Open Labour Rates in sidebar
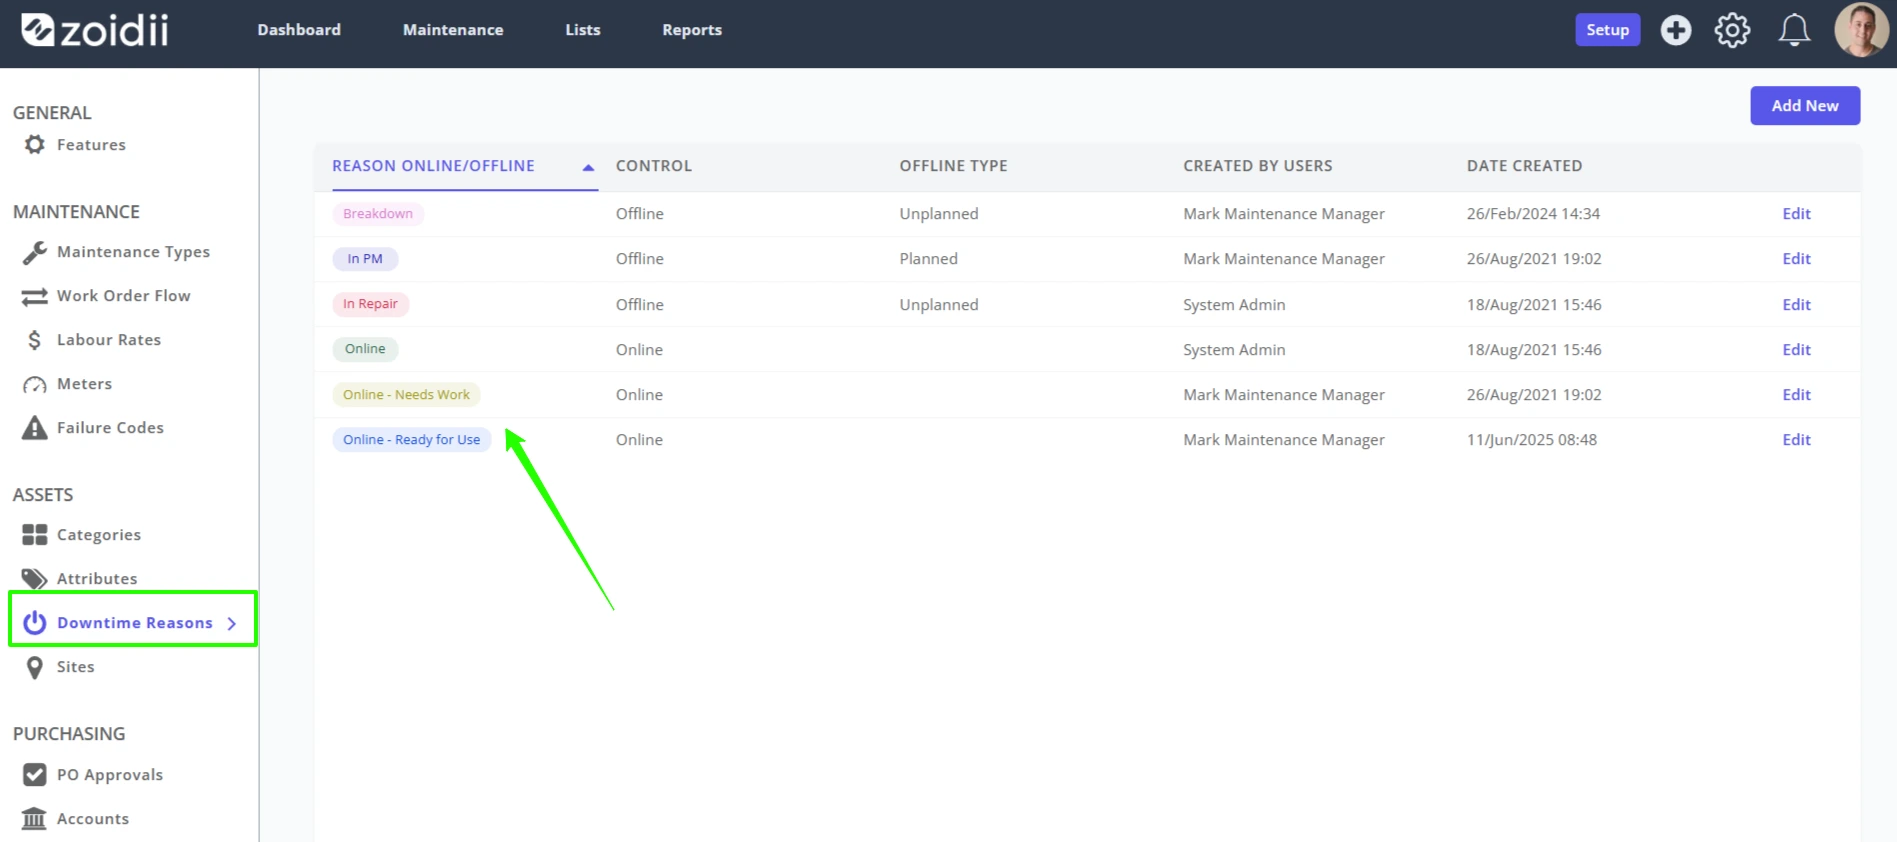 click(x=109, y=340)
